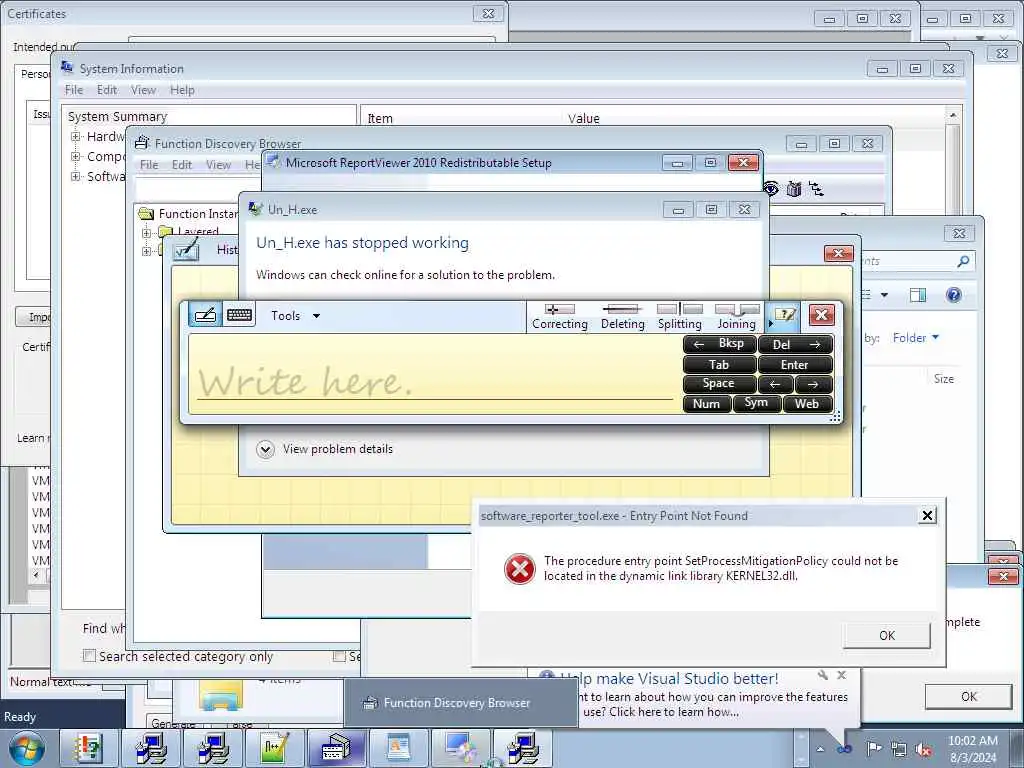Open the Sym symbols pad
Screen dimensions: 1024x768
pos(756,403)
